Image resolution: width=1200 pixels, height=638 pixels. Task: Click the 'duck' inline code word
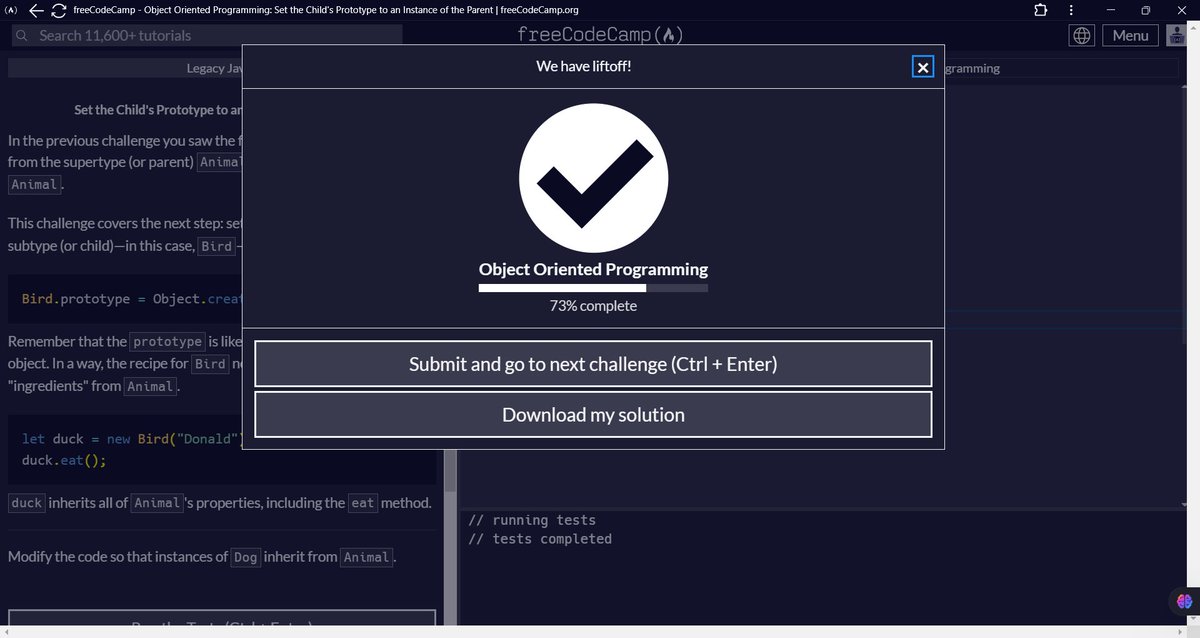tap(26, 503)
